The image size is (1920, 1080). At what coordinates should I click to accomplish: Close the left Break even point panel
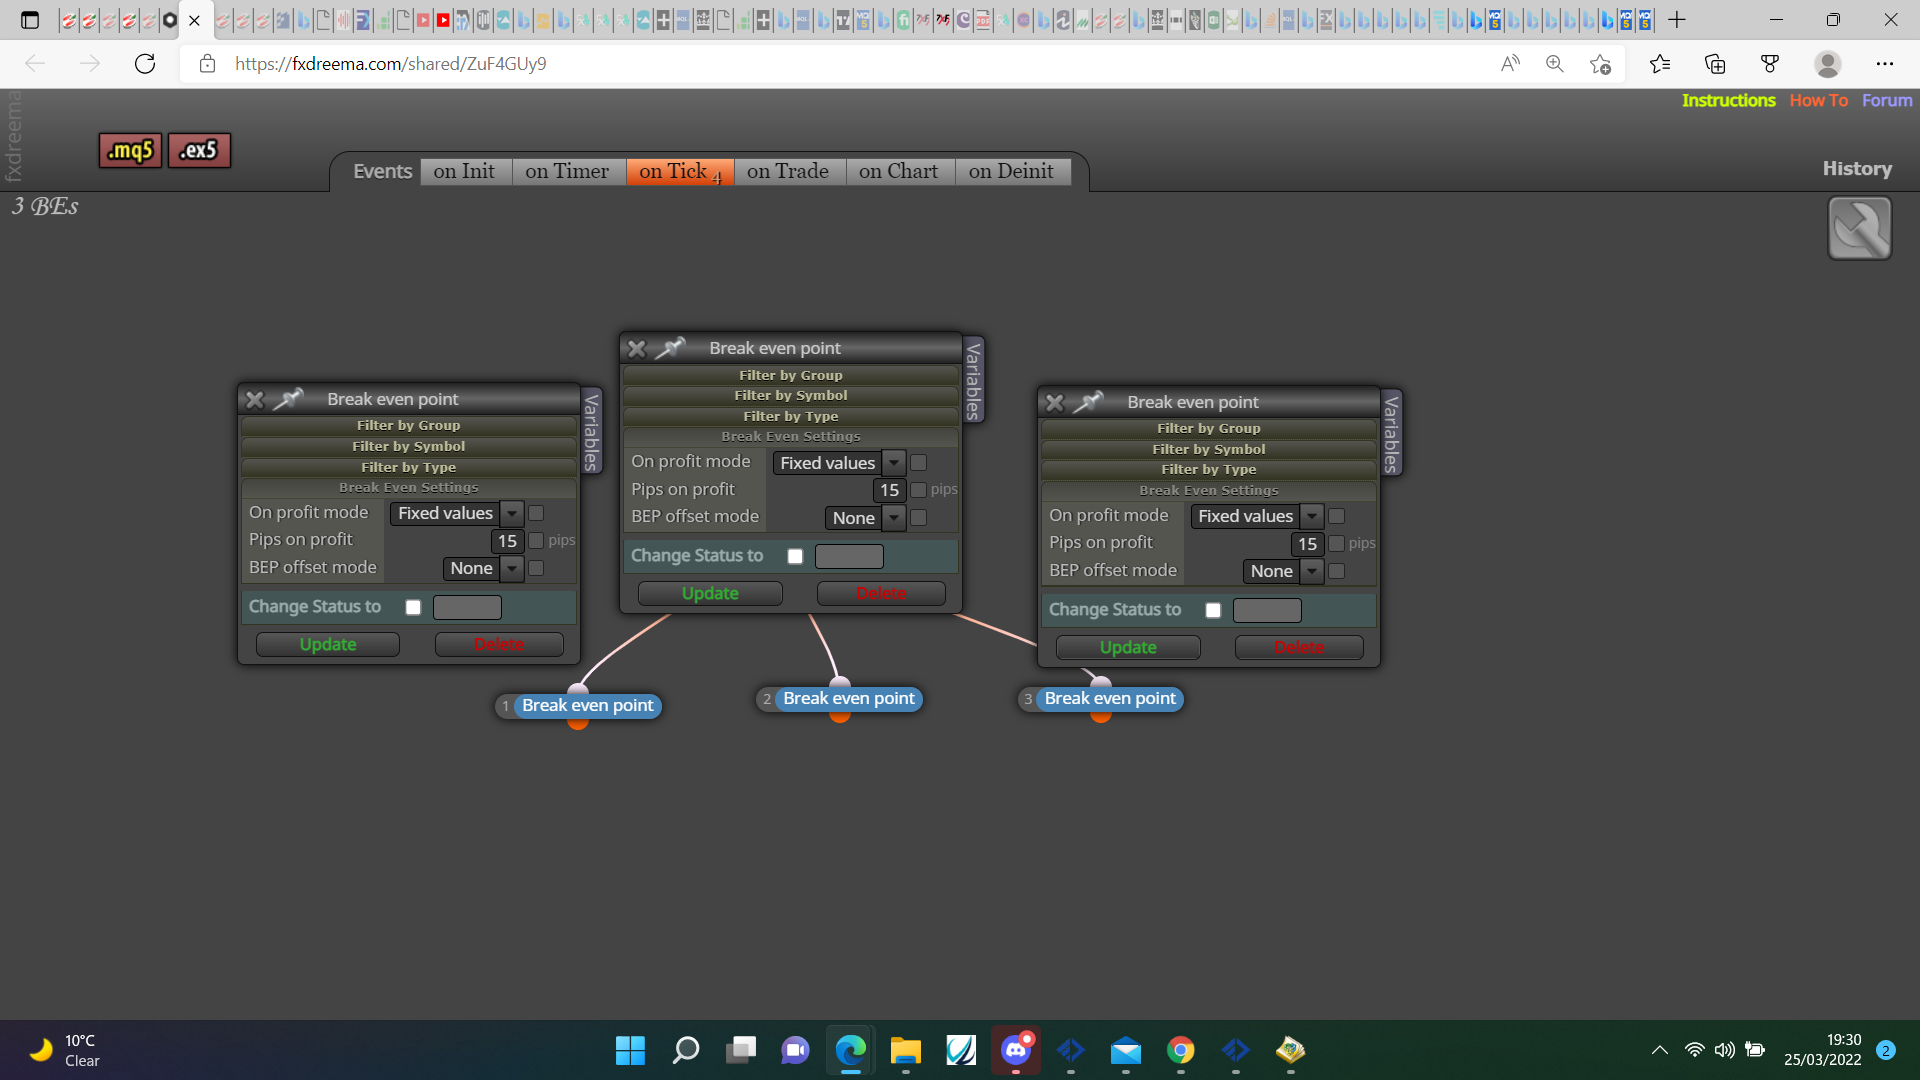(255, 400)
